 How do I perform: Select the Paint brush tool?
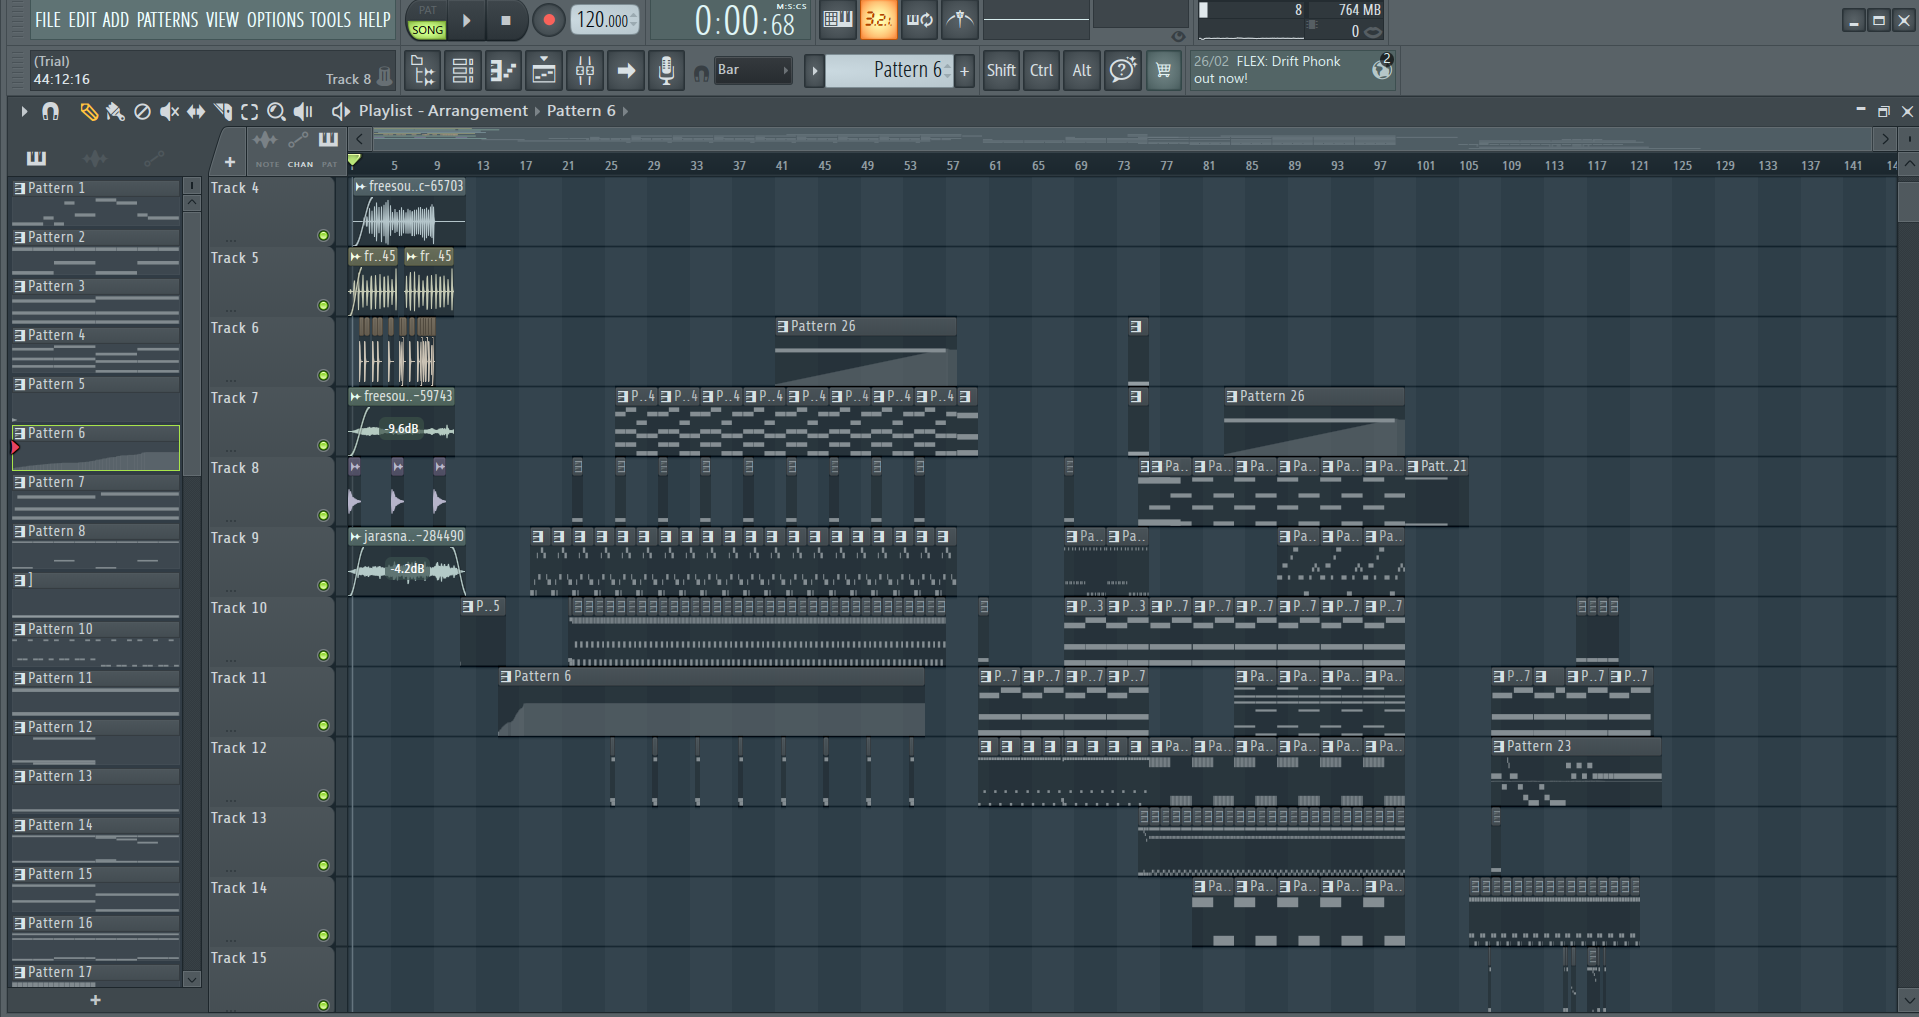click(x=116, y=111)
